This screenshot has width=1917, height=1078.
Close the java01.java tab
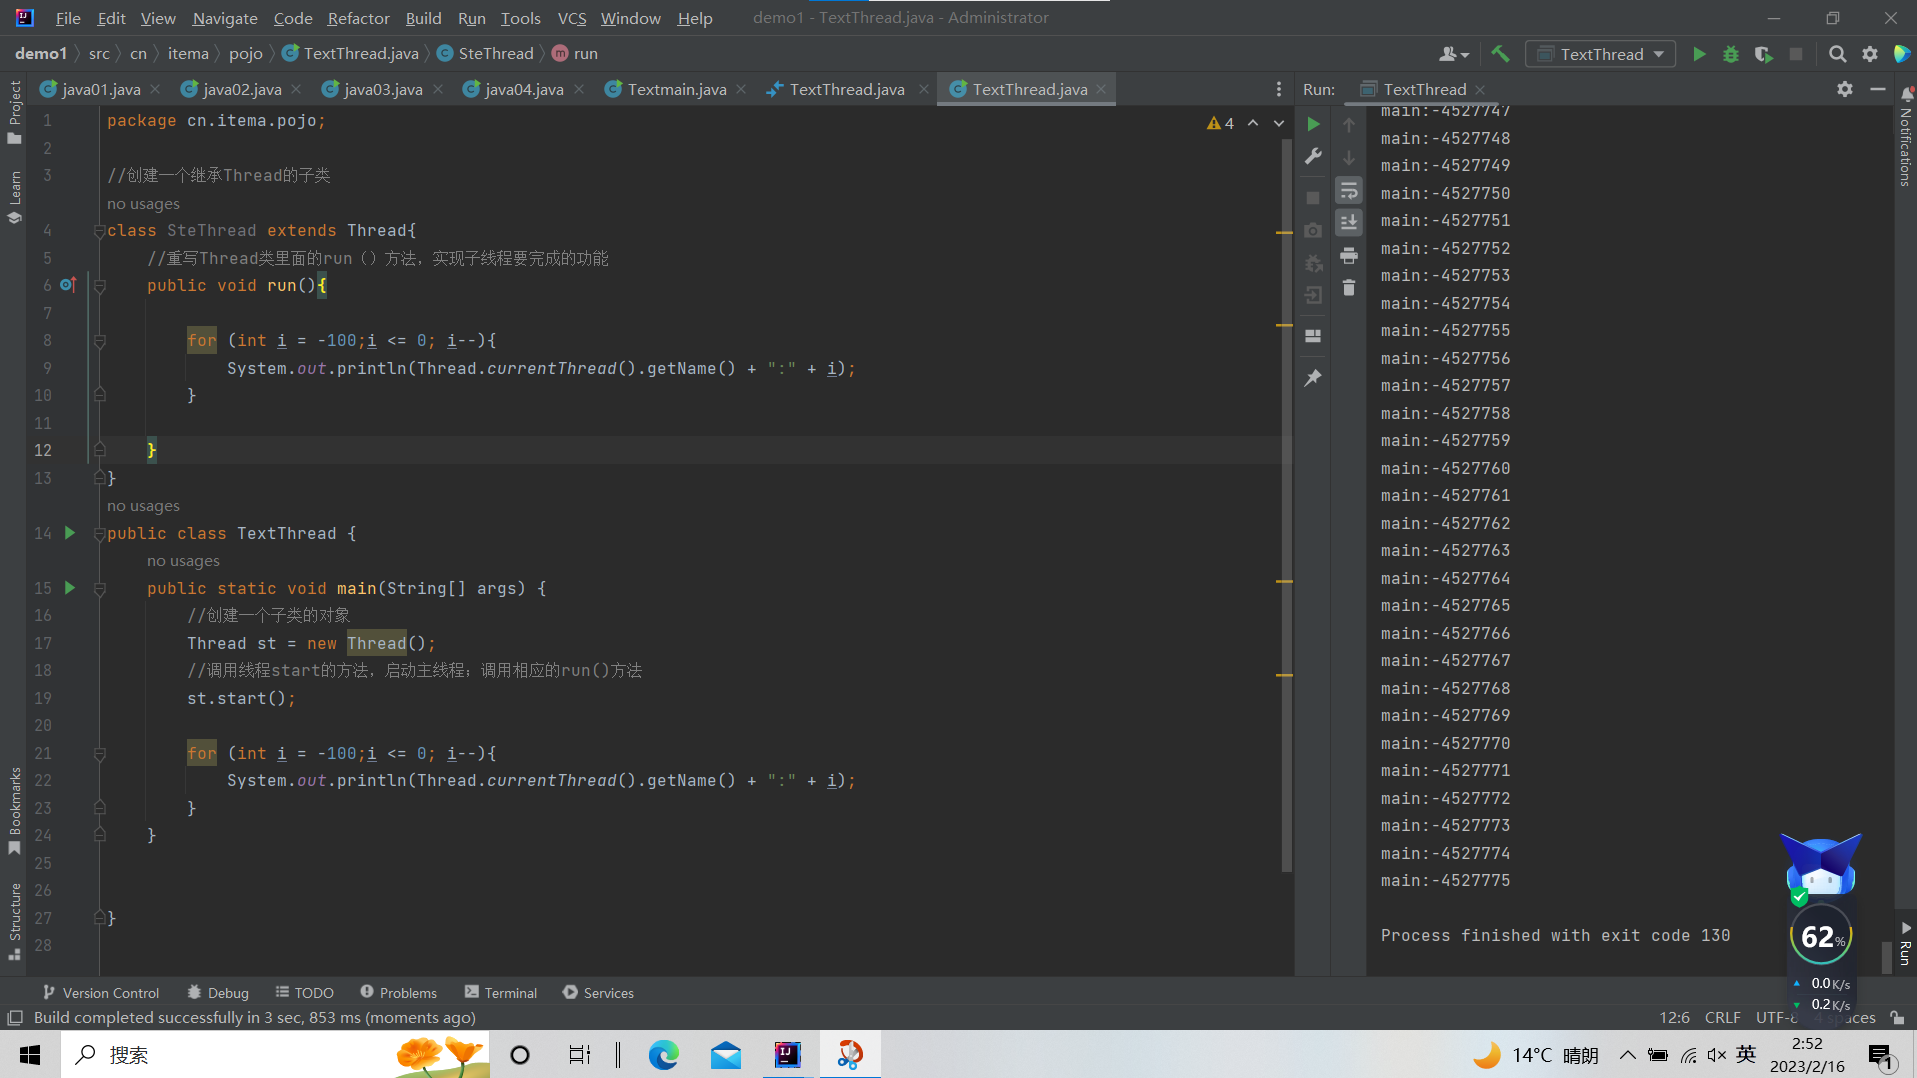point(155,89)
